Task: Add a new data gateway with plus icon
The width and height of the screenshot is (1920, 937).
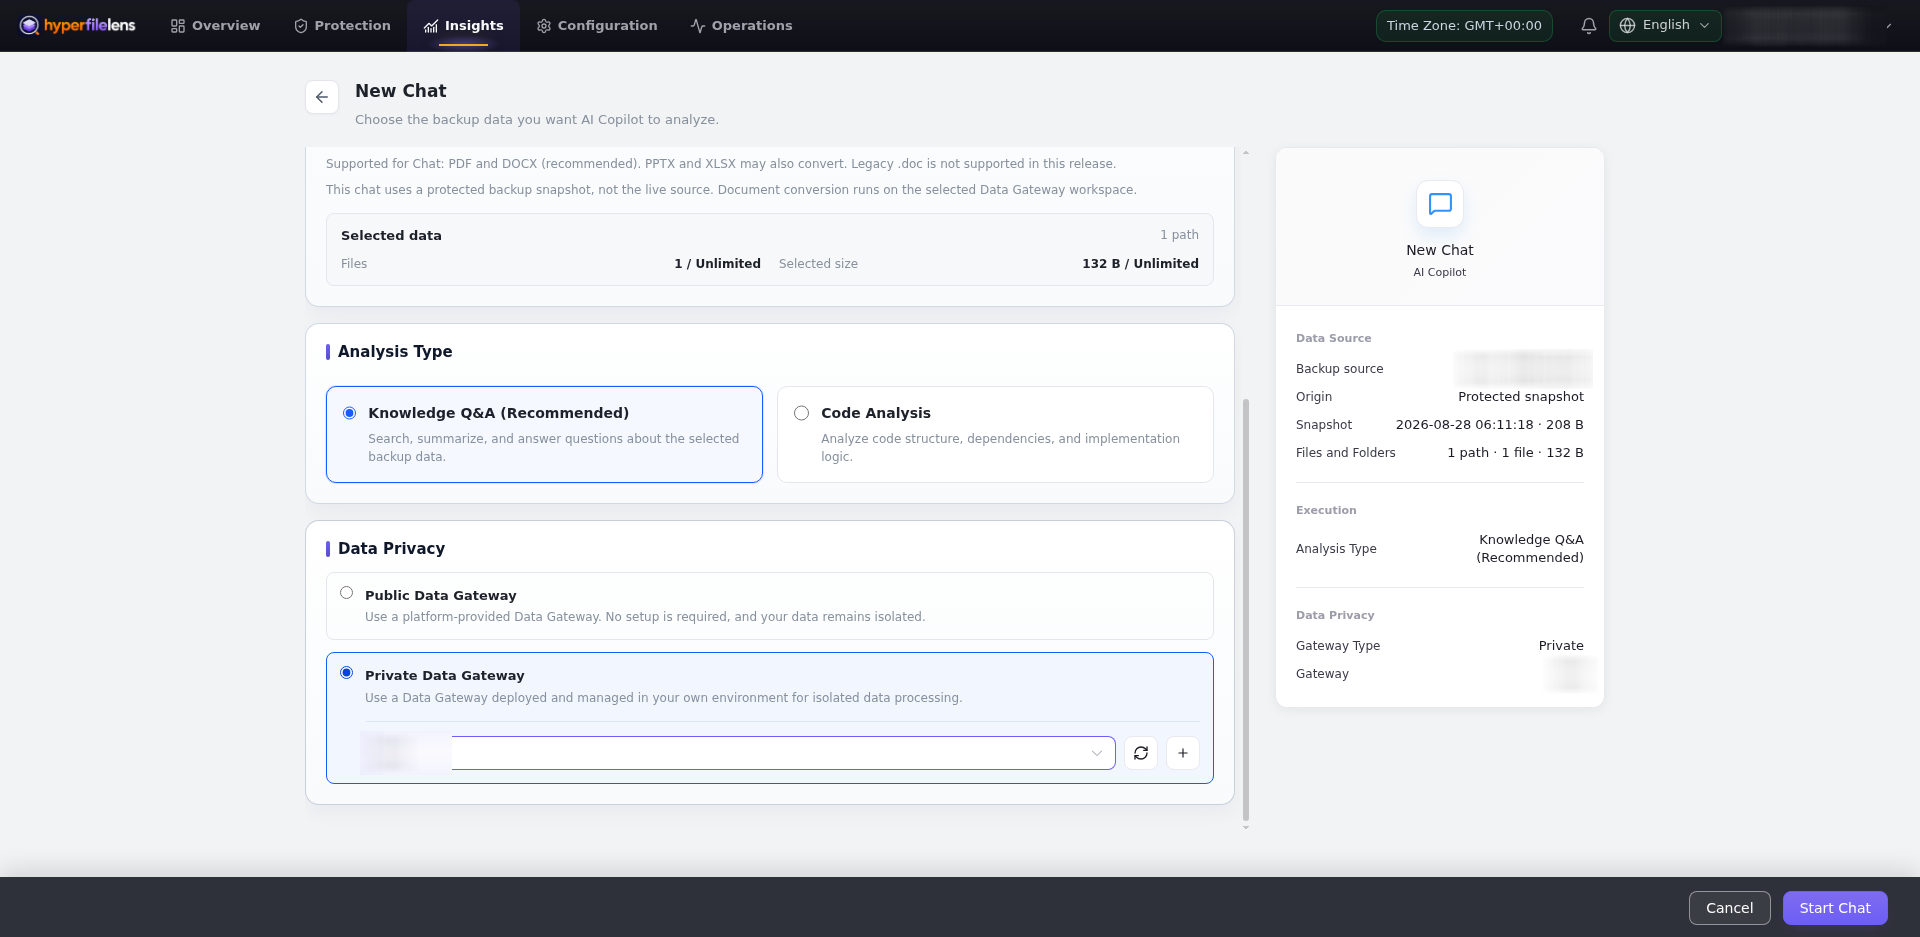Action: [1183, 753]
